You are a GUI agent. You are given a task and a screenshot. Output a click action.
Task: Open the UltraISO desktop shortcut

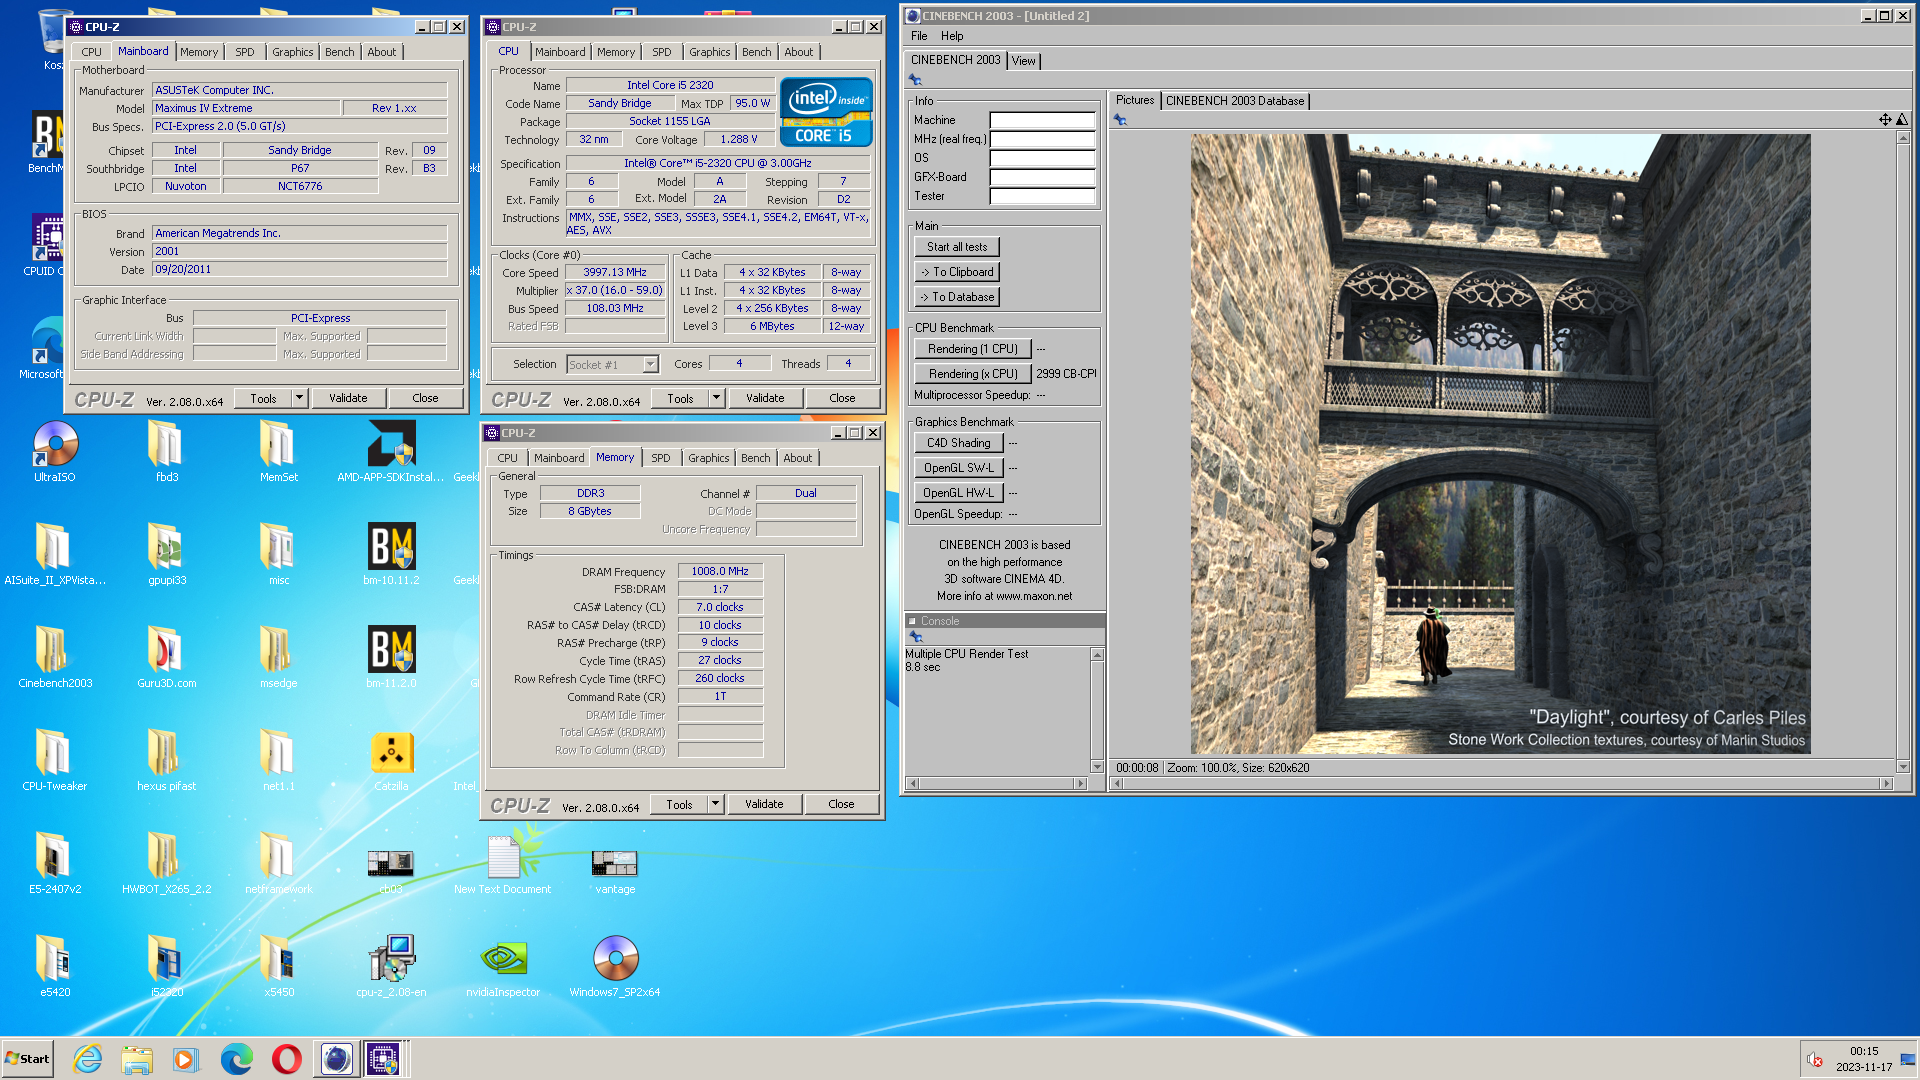click(x=55, y=452)
